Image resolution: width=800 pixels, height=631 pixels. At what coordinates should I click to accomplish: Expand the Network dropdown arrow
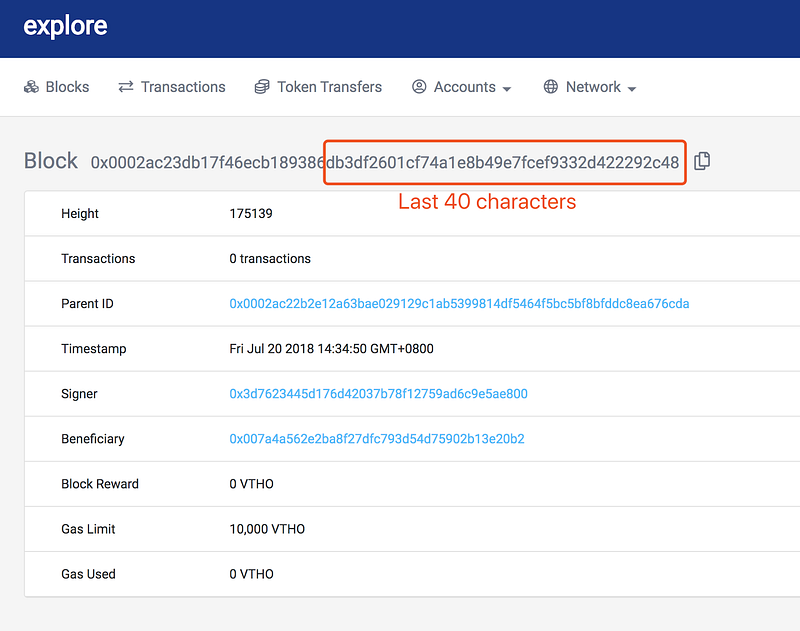[632, 89]
